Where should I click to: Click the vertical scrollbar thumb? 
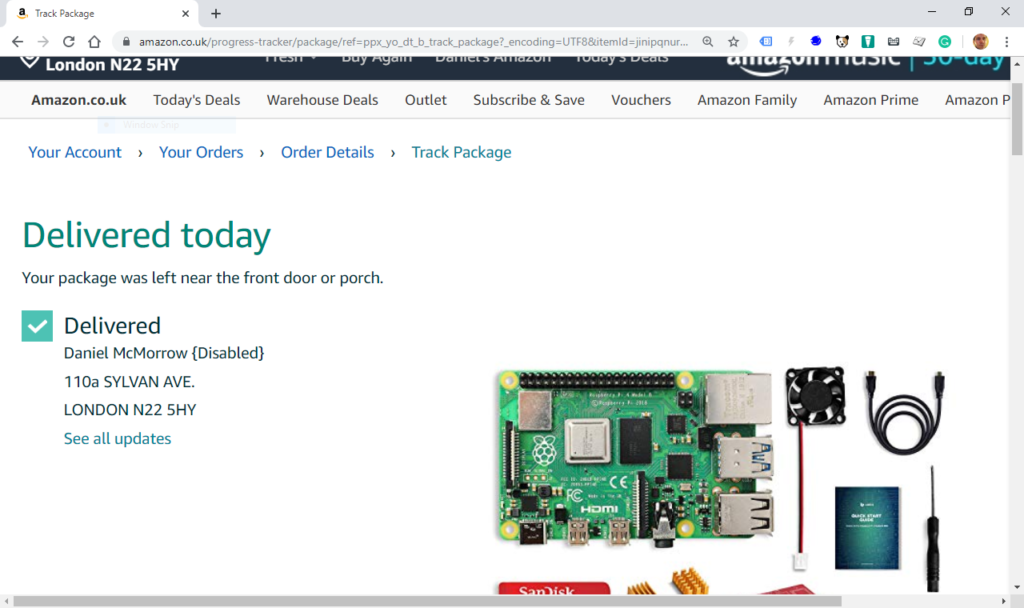[x=1017, y=120]
